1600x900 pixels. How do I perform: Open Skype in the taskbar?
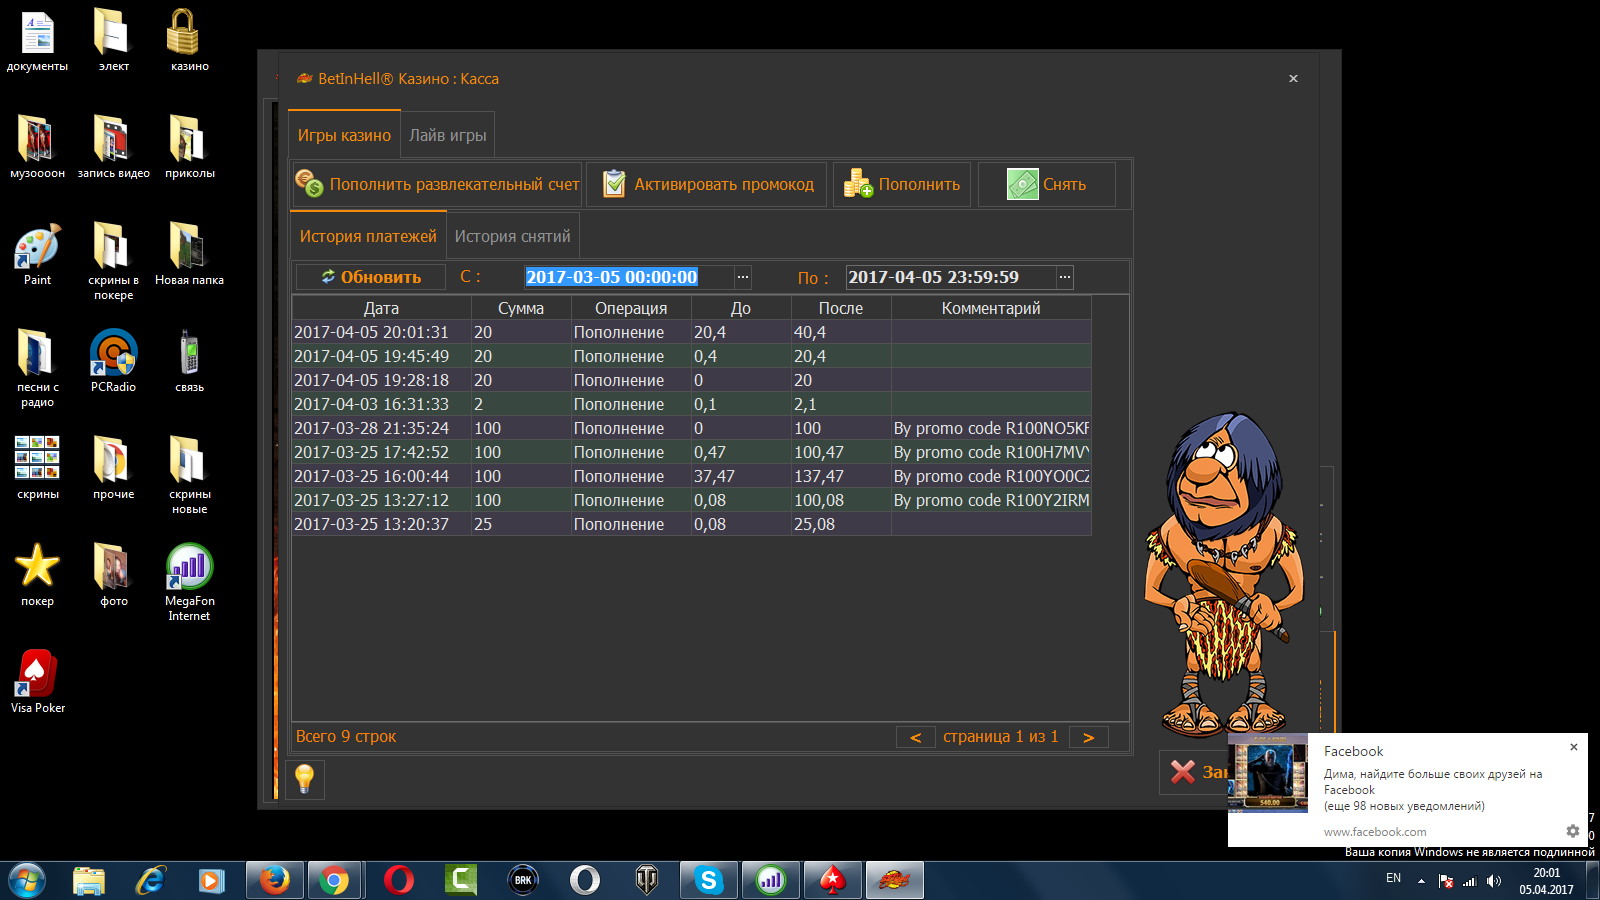click(709, 880)
